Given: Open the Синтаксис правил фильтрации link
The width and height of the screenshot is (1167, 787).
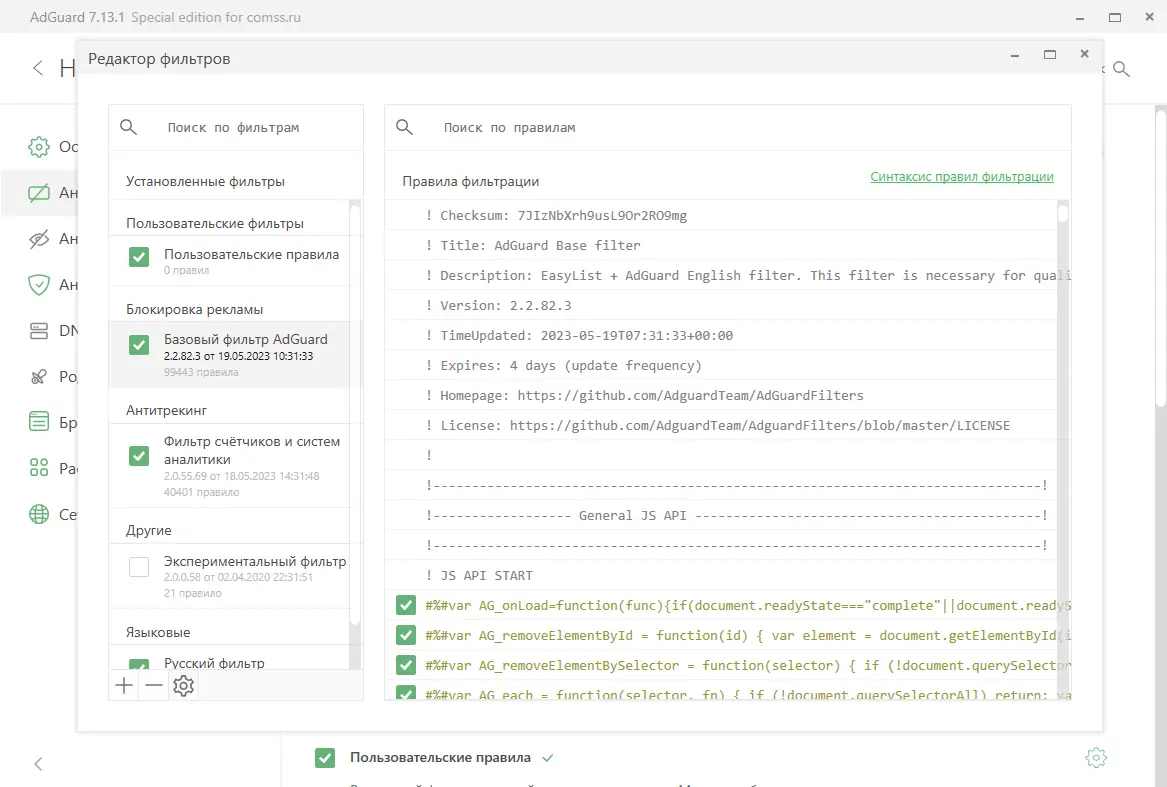Looking at the screenshot, I should [x=961, y=177].
